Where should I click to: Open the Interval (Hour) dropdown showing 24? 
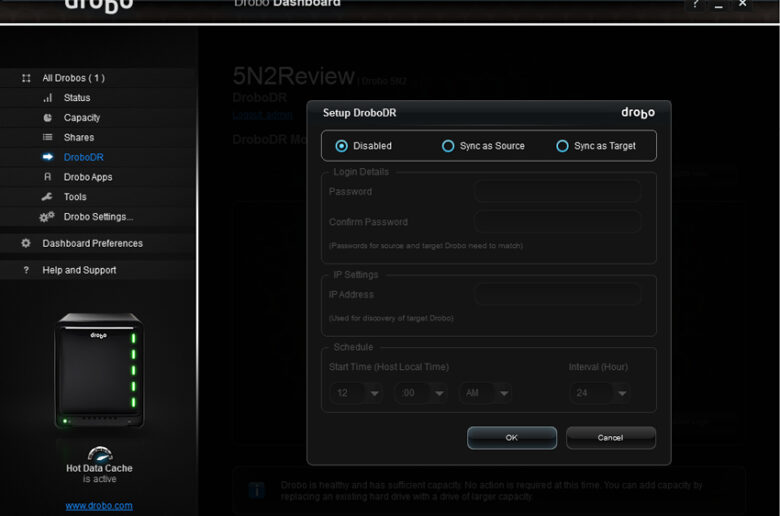click(x=599, y=393)
